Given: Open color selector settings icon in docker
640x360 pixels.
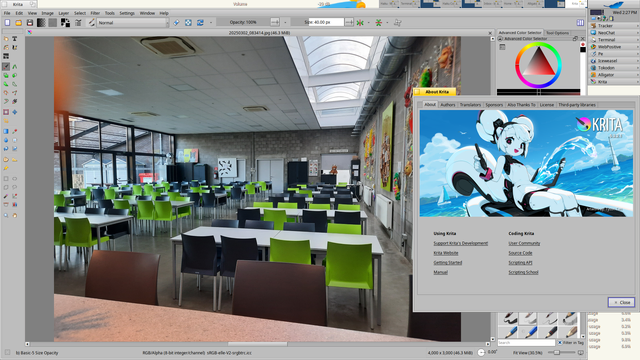Looking at the screenshot, I should (502, 47).
